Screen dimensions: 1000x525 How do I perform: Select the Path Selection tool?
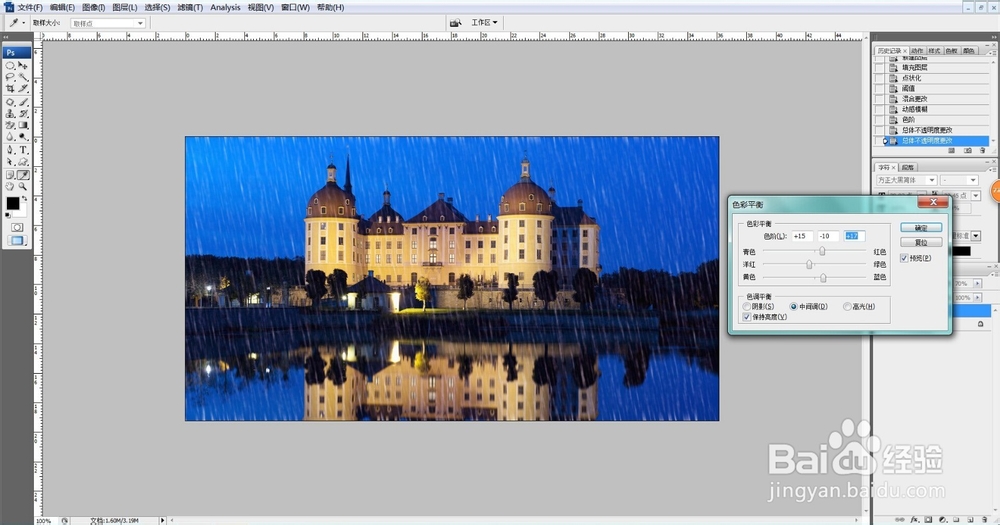pyautogui.click(x=10, y=161)
